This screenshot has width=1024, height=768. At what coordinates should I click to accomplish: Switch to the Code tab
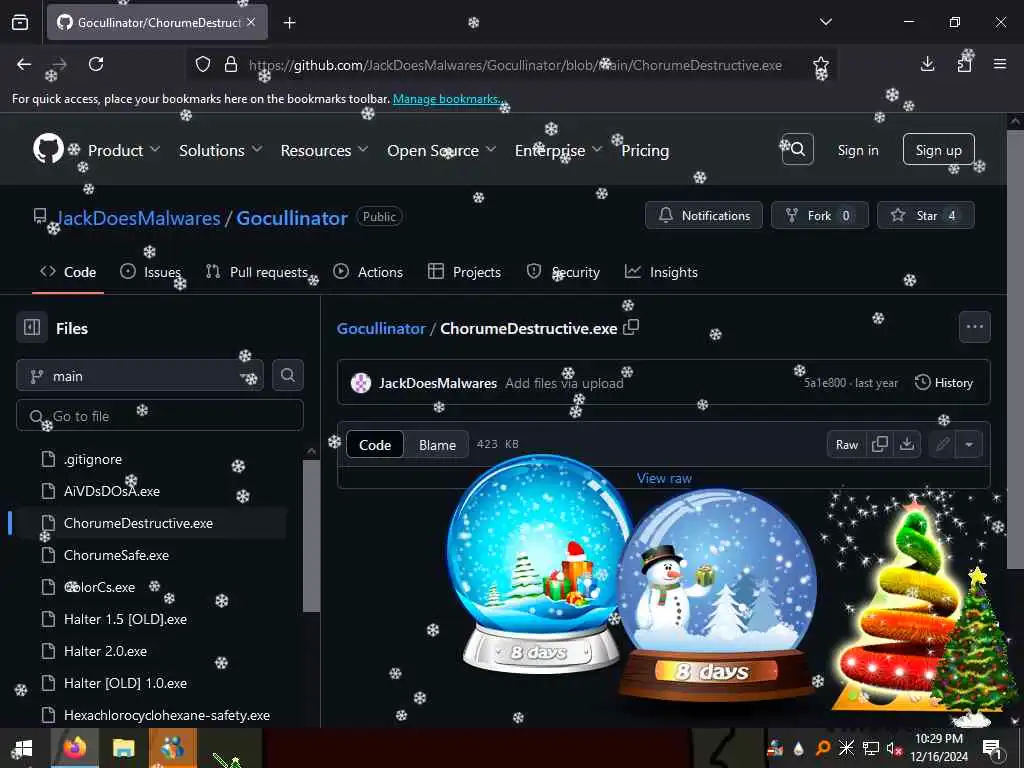pos(68,272)
